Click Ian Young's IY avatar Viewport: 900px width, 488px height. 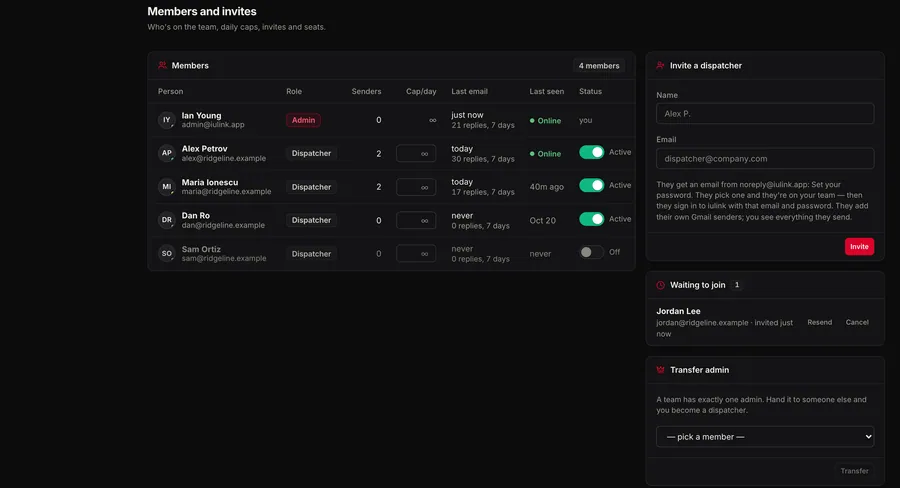click(166, 120)
